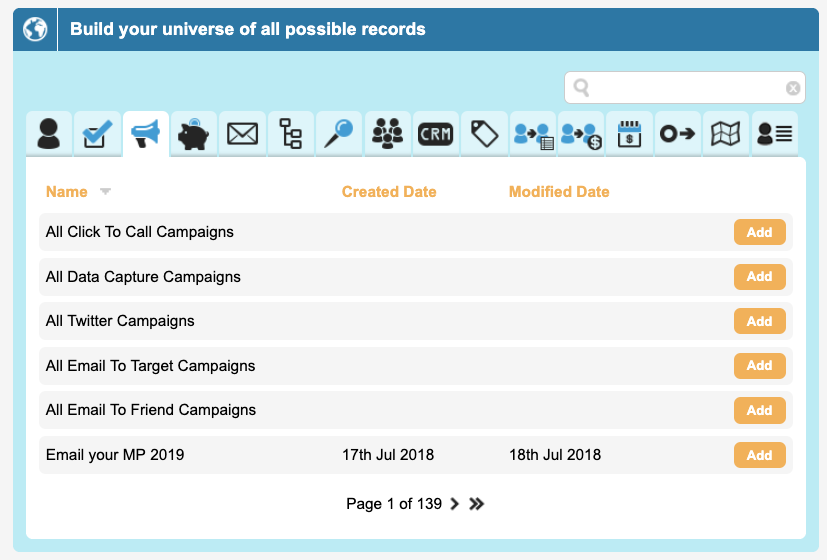Image resolution: width=827 pixels, height=560 pixels.
Task: Select the checkbox tick tab icon
Action: tap(97, 133)
